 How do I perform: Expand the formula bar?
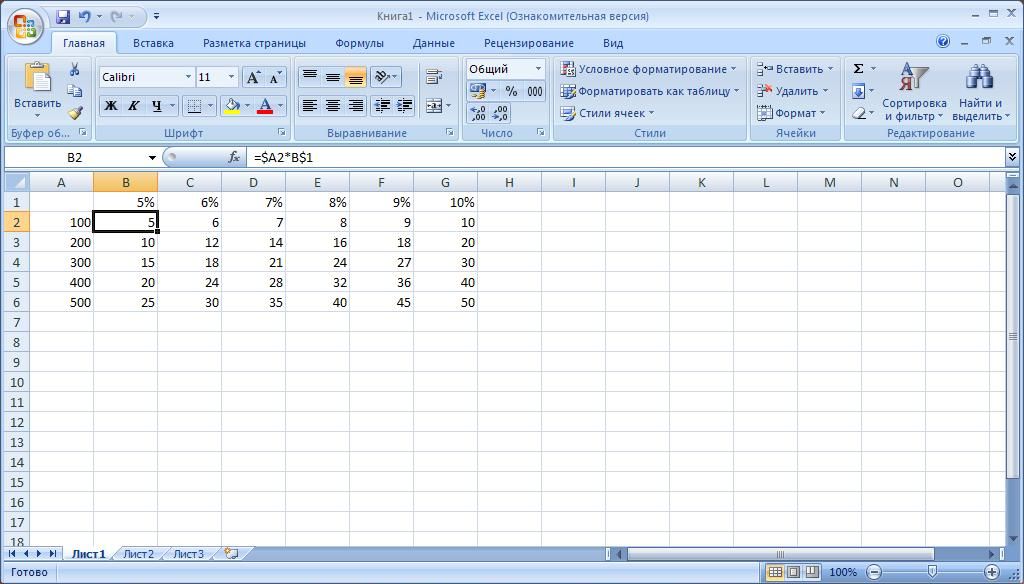(x=1012, y=157)
